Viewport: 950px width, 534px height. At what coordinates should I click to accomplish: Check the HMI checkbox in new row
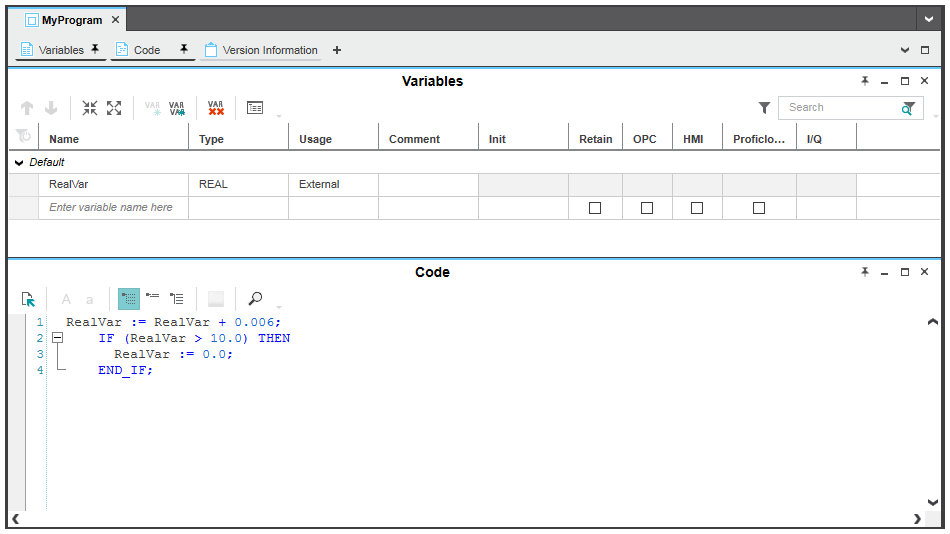coord(696,208)
